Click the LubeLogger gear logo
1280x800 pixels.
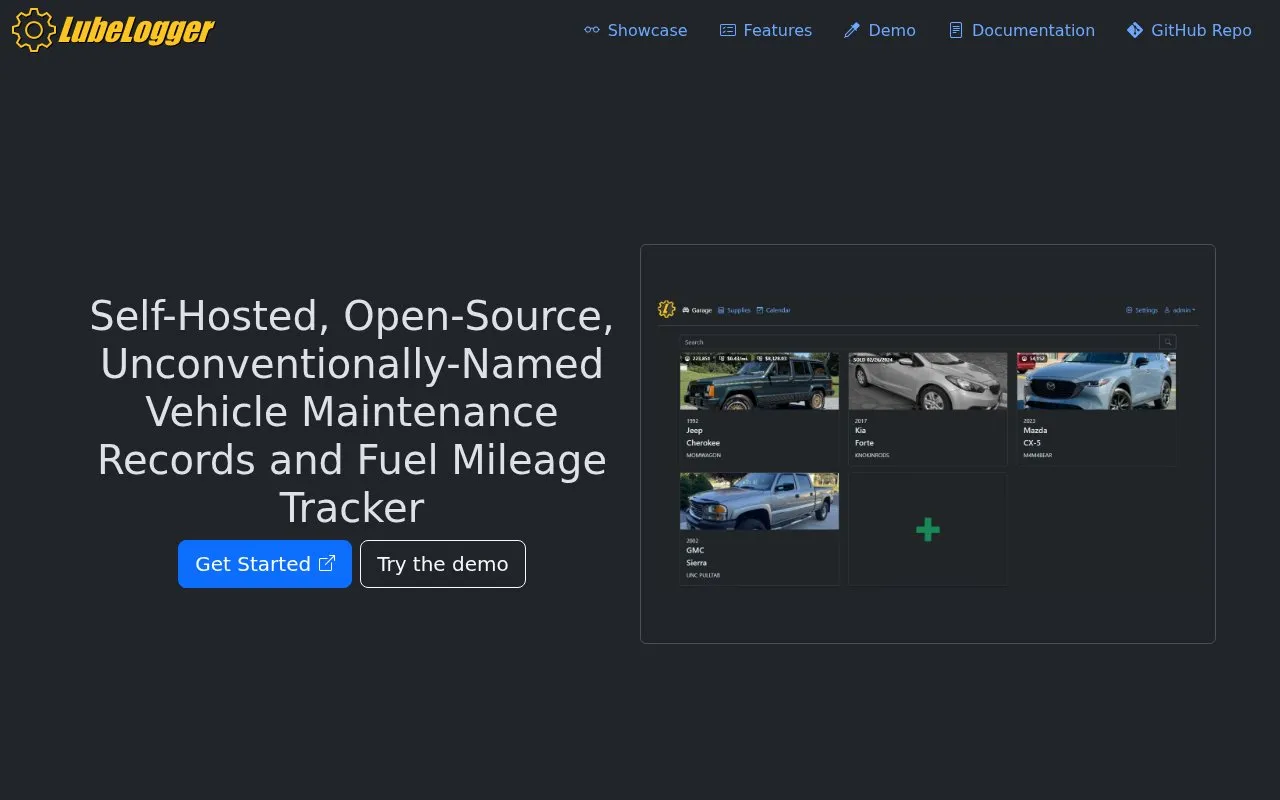pos(113,30)
